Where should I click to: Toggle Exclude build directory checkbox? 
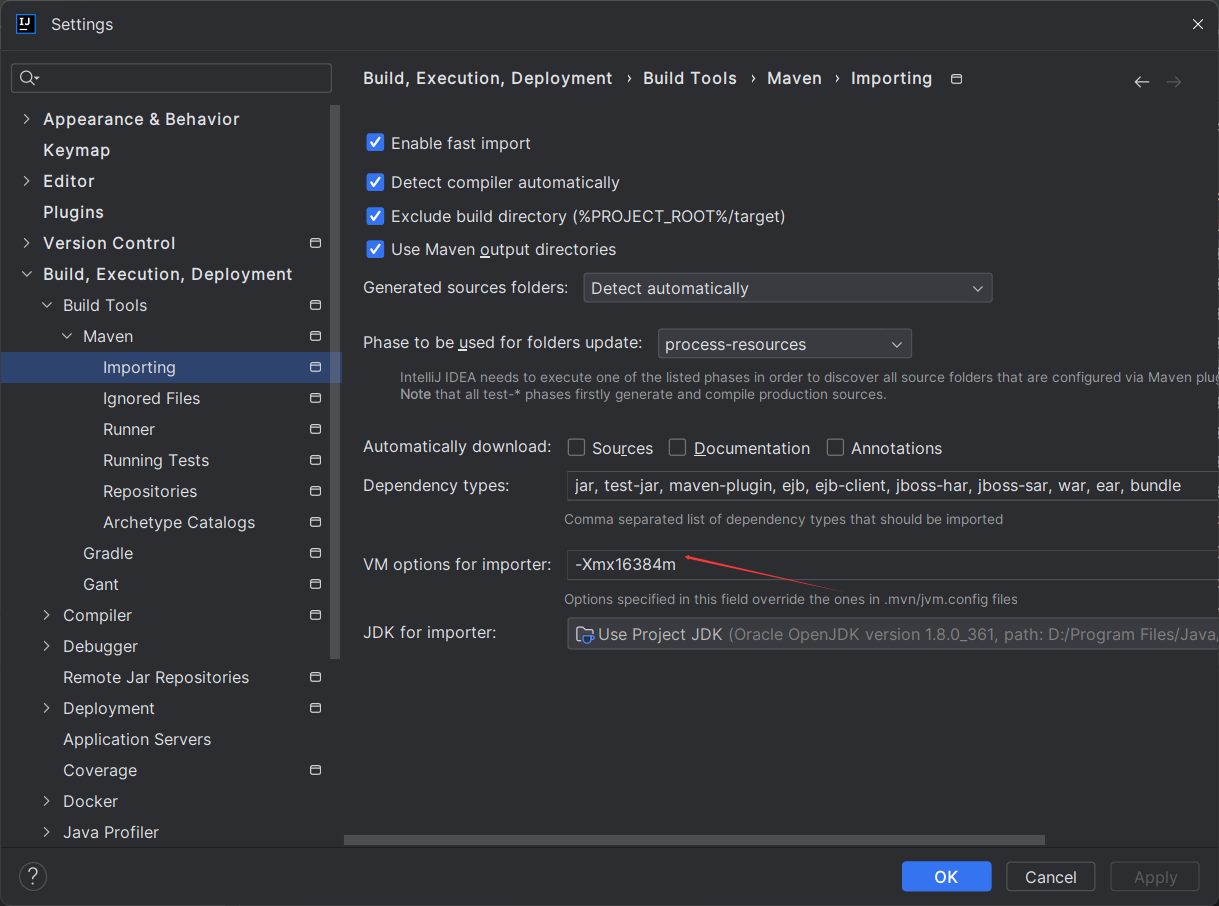pyautogui.click(x=375, y=216)
